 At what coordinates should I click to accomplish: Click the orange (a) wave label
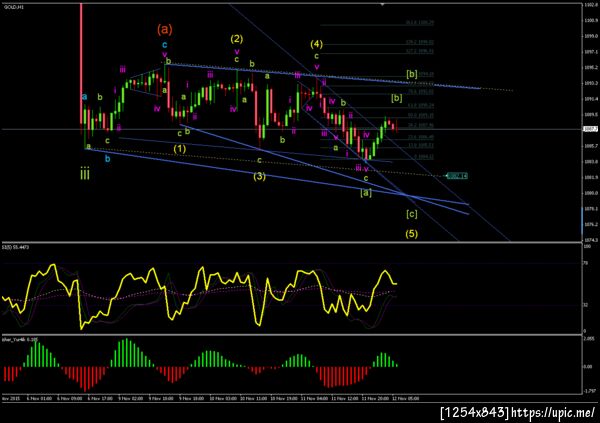(165, 29)
